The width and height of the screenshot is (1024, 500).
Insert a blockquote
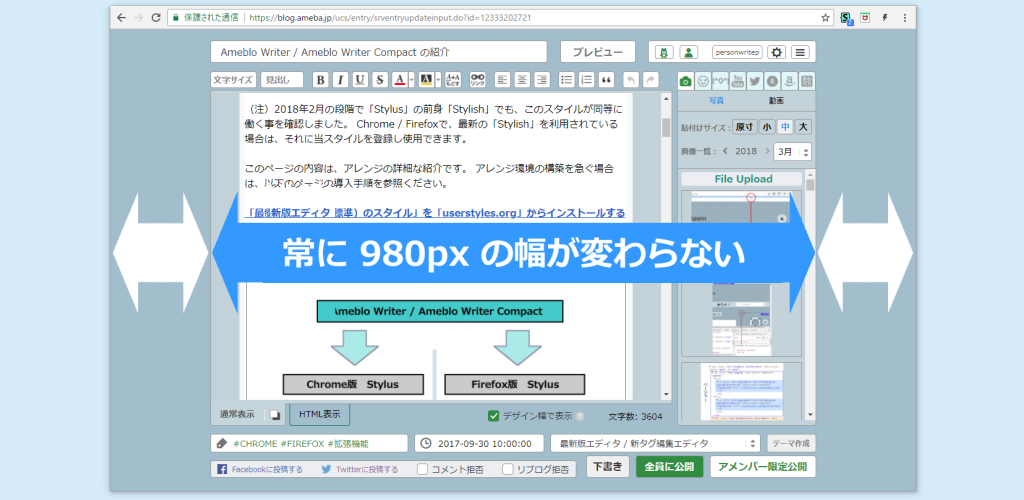607,80
